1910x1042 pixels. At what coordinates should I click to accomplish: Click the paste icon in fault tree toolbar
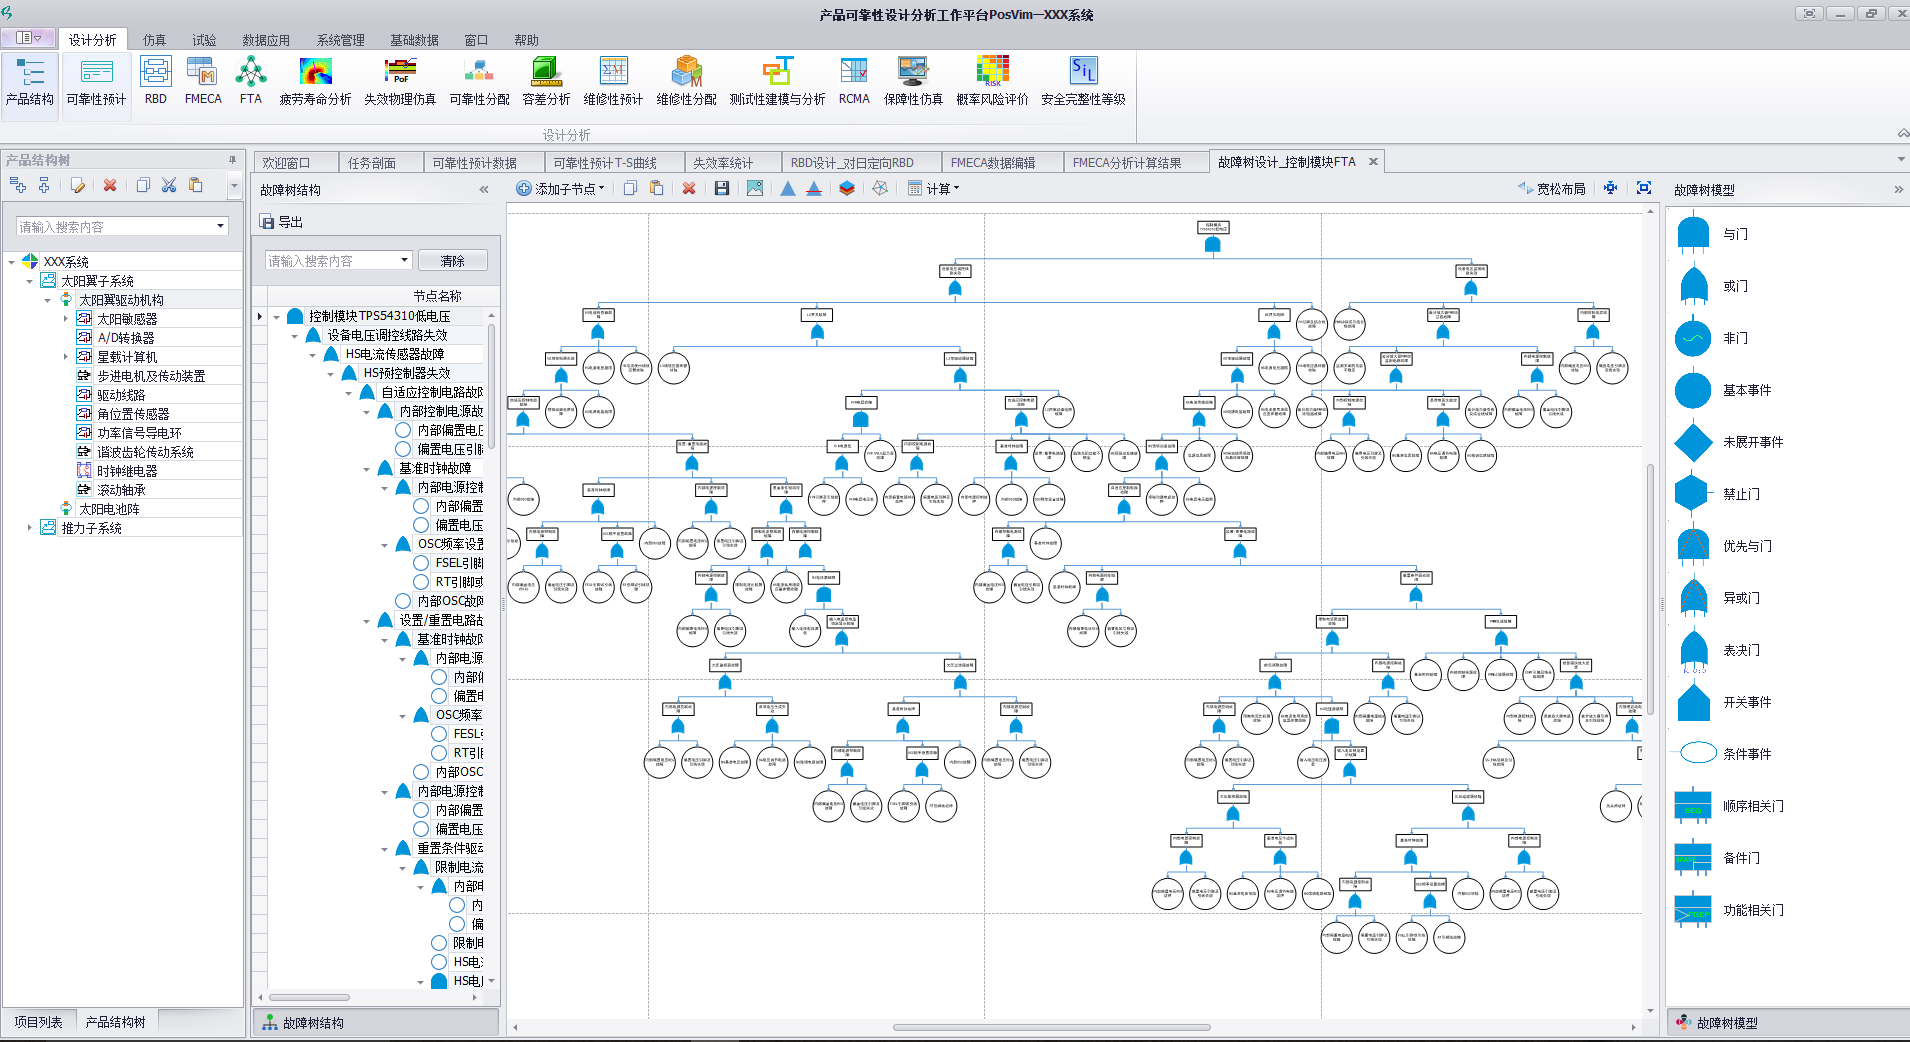657,188
